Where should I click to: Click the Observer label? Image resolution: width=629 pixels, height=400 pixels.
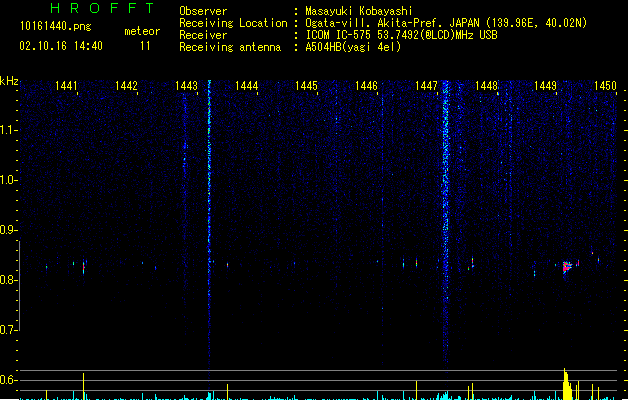(203, 11)
